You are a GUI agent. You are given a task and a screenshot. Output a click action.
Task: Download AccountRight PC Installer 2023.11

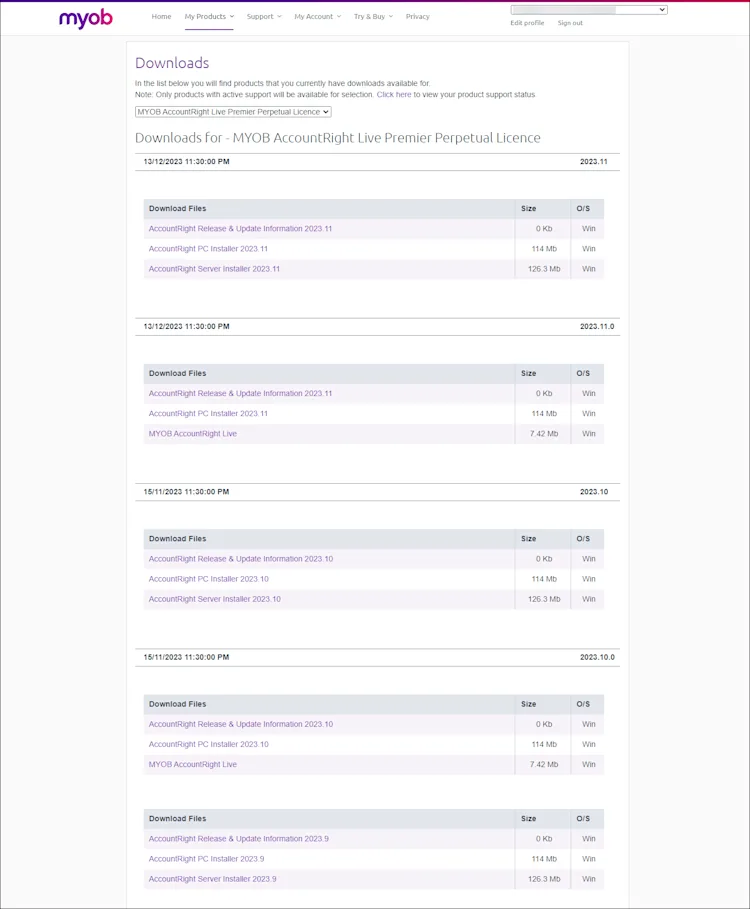[x=209, y=248]
